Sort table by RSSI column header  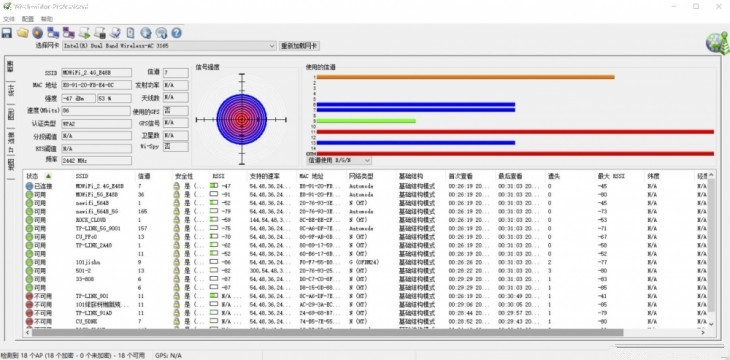pyautogui.click(x=228, y=177)
